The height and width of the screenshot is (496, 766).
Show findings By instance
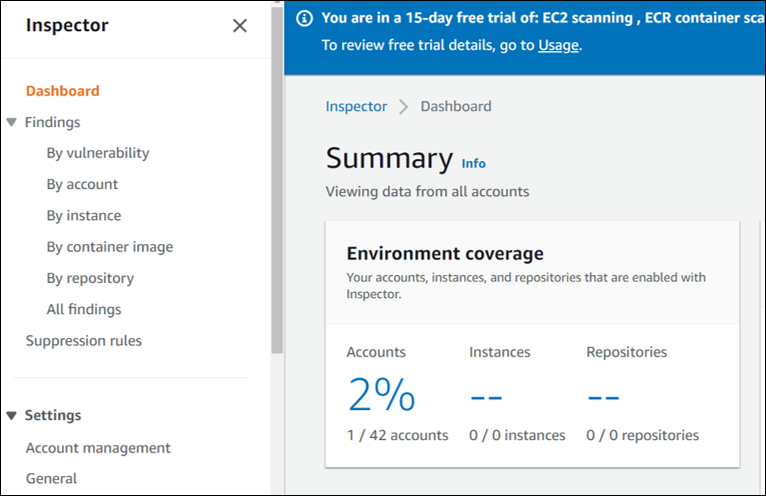[x=84, y=215]
